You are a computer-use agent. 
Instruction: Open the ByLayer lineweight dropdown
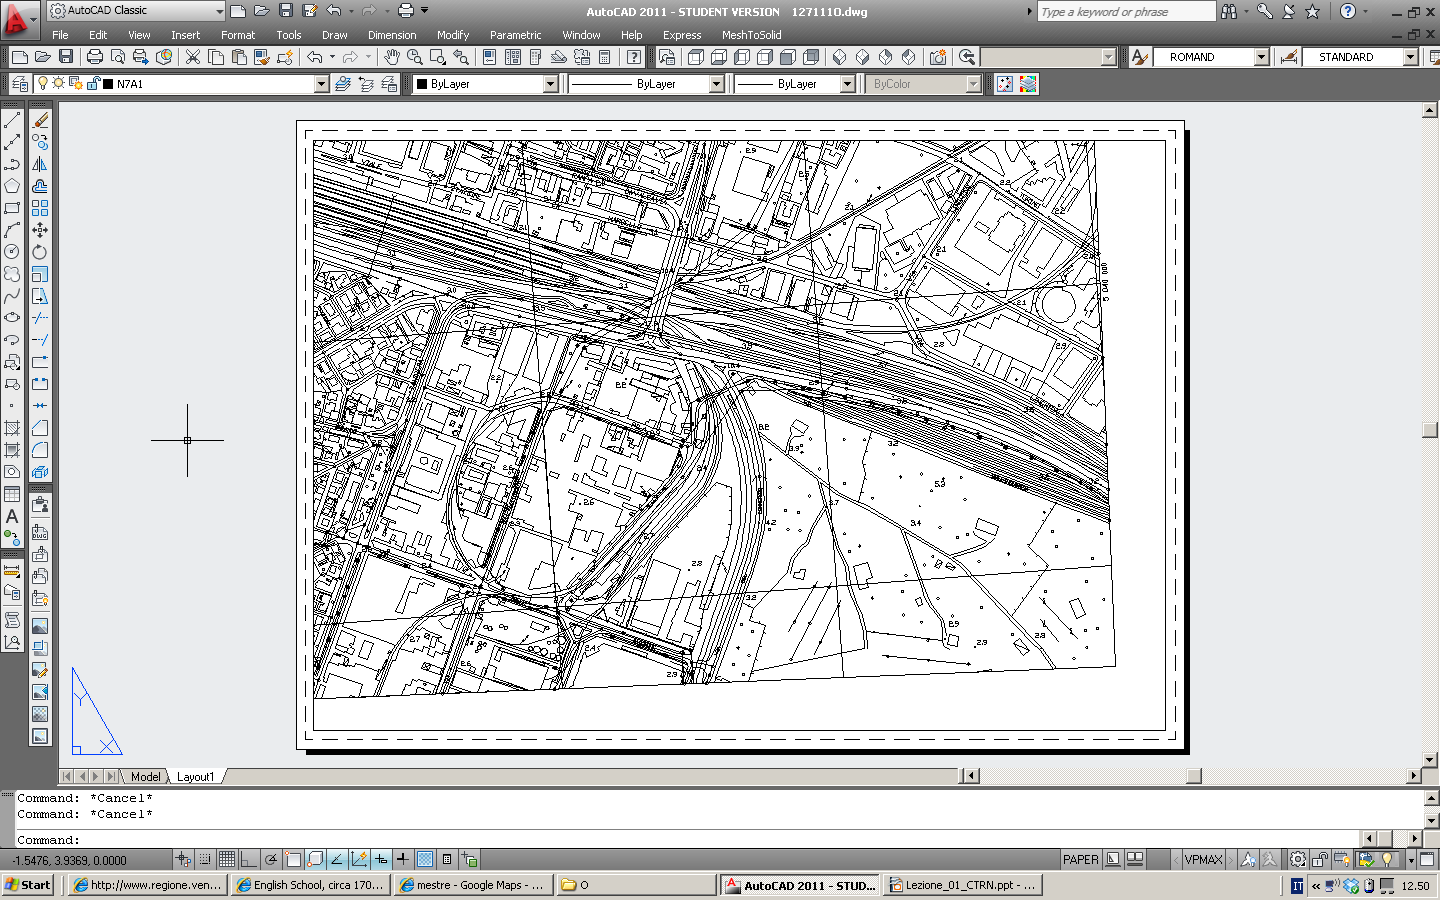pos(848,84)
